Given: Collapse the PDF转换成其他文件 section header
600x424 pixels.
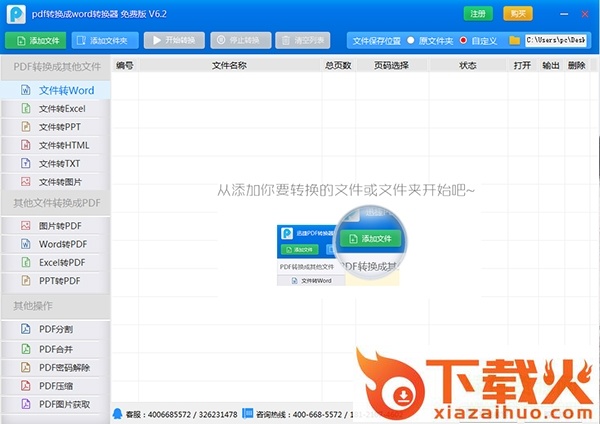Looking at the screenshot, I should click(56, 67).
